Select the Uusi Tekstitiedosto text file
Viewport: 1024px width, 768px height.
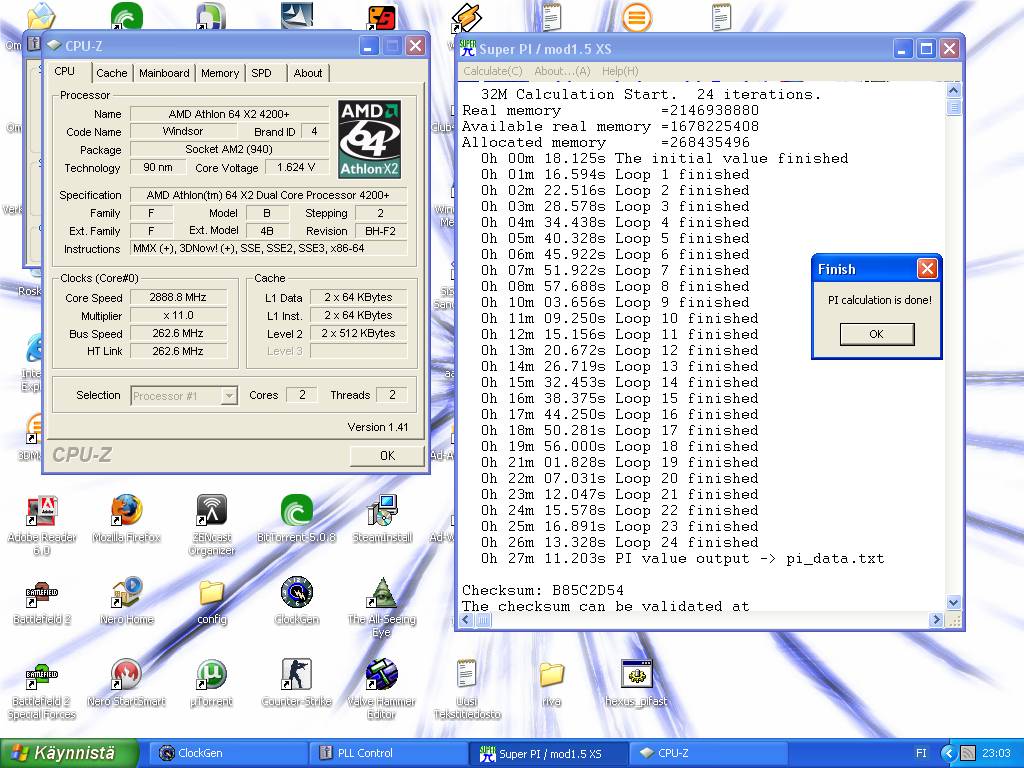click(x=466, y=675)
